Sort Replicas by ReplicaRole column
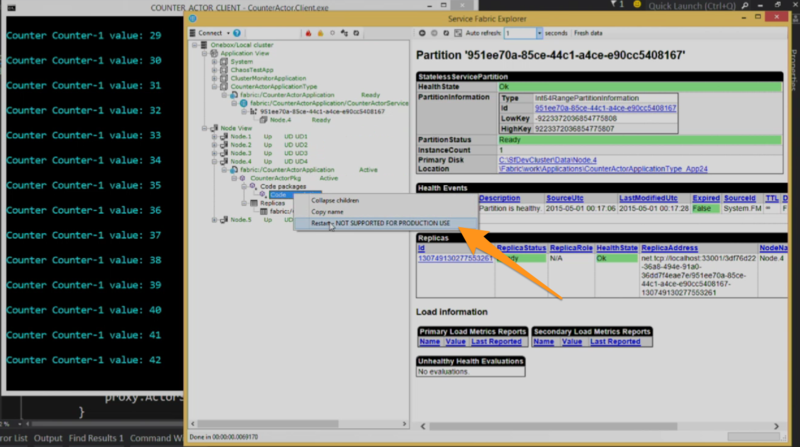Viewport: 800px width, 447px height. (x=571, y=247)
